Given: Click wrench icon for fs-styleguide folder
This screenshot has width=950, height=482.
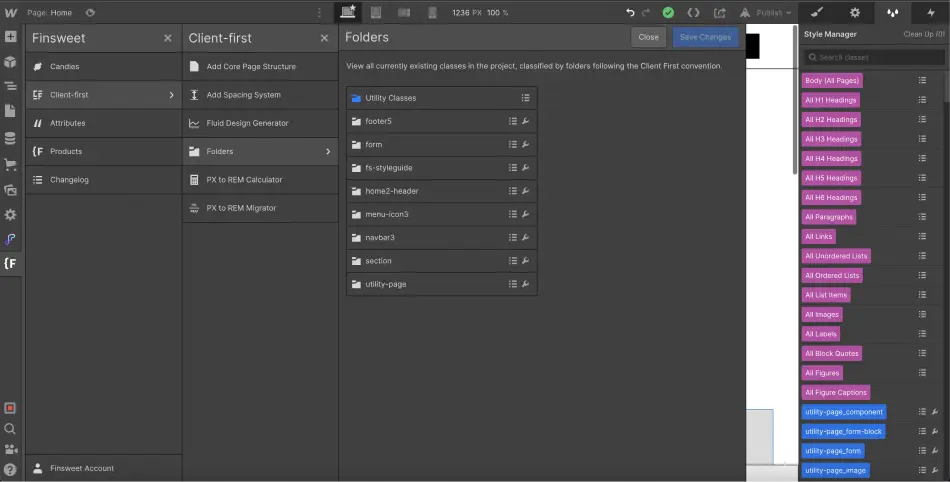Looking at the screenshot, I should 525,168.
